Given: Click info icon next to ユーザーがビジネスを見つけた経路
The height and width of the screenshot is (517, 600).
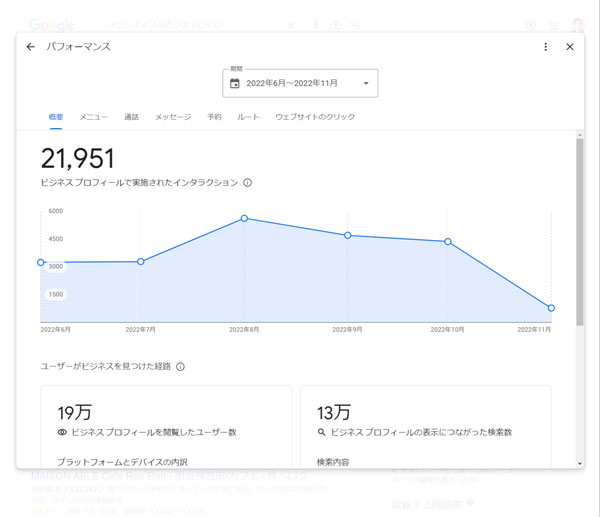Looking at the screenshot, I should point(180,367).
